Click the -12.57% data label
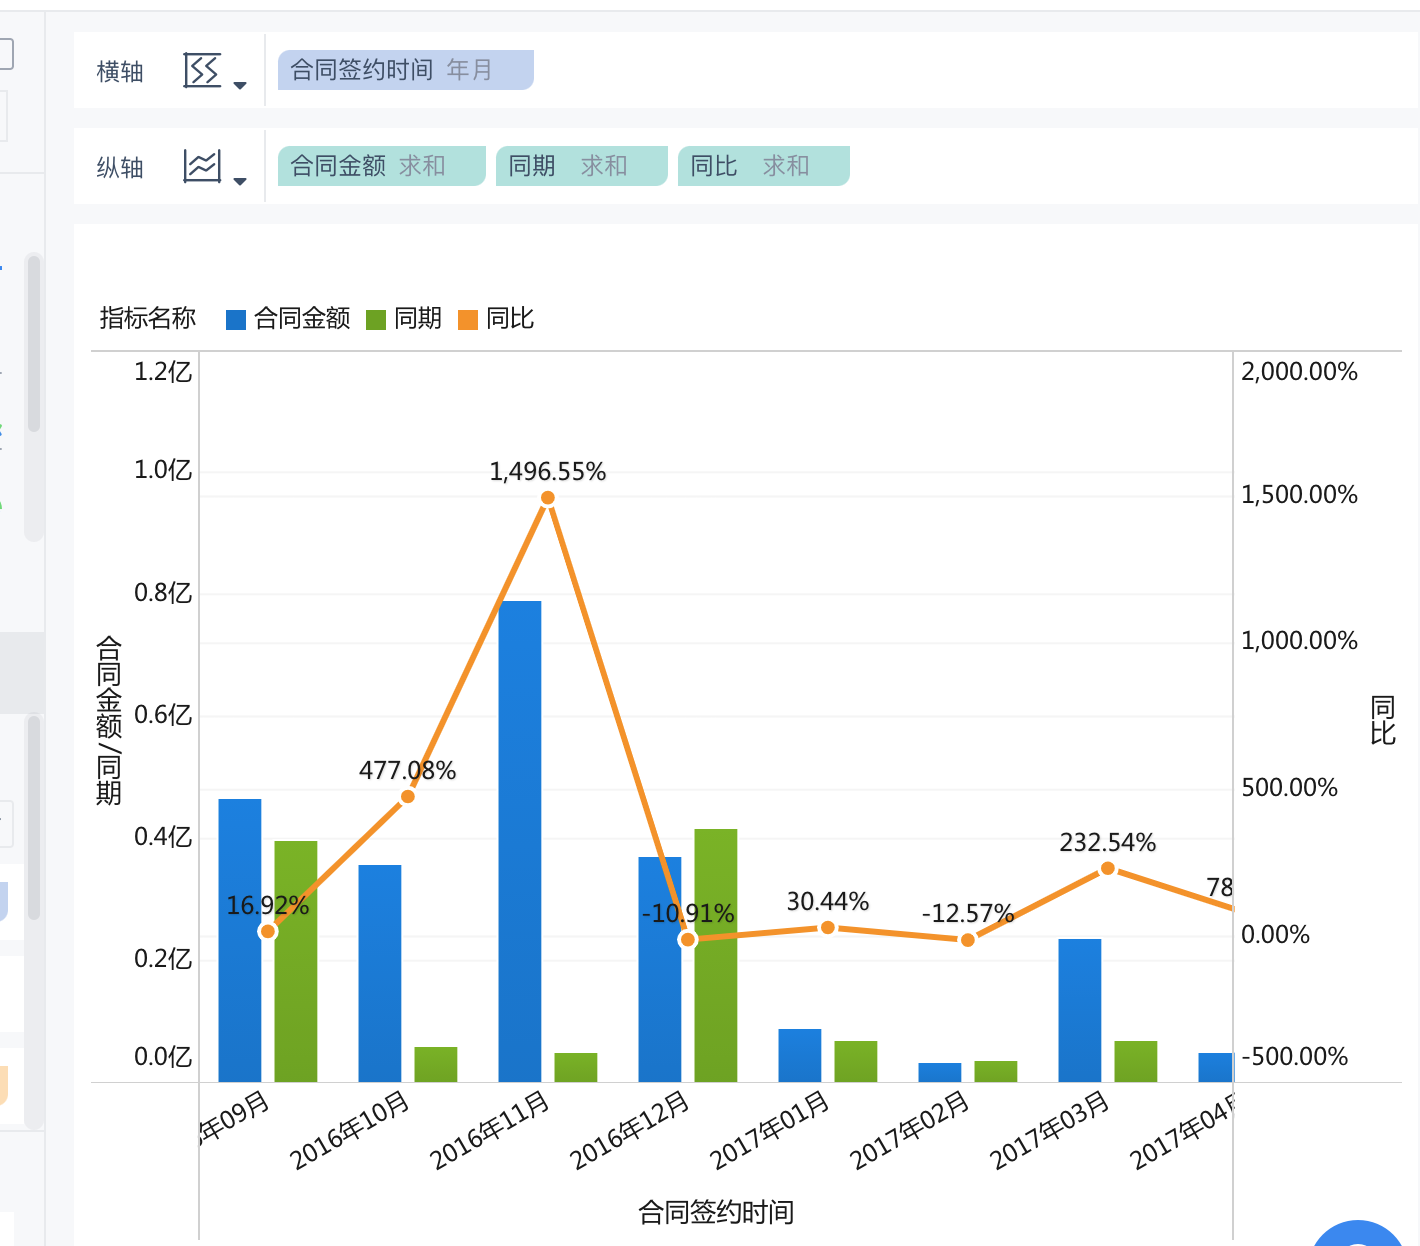 tap(967, 914)
